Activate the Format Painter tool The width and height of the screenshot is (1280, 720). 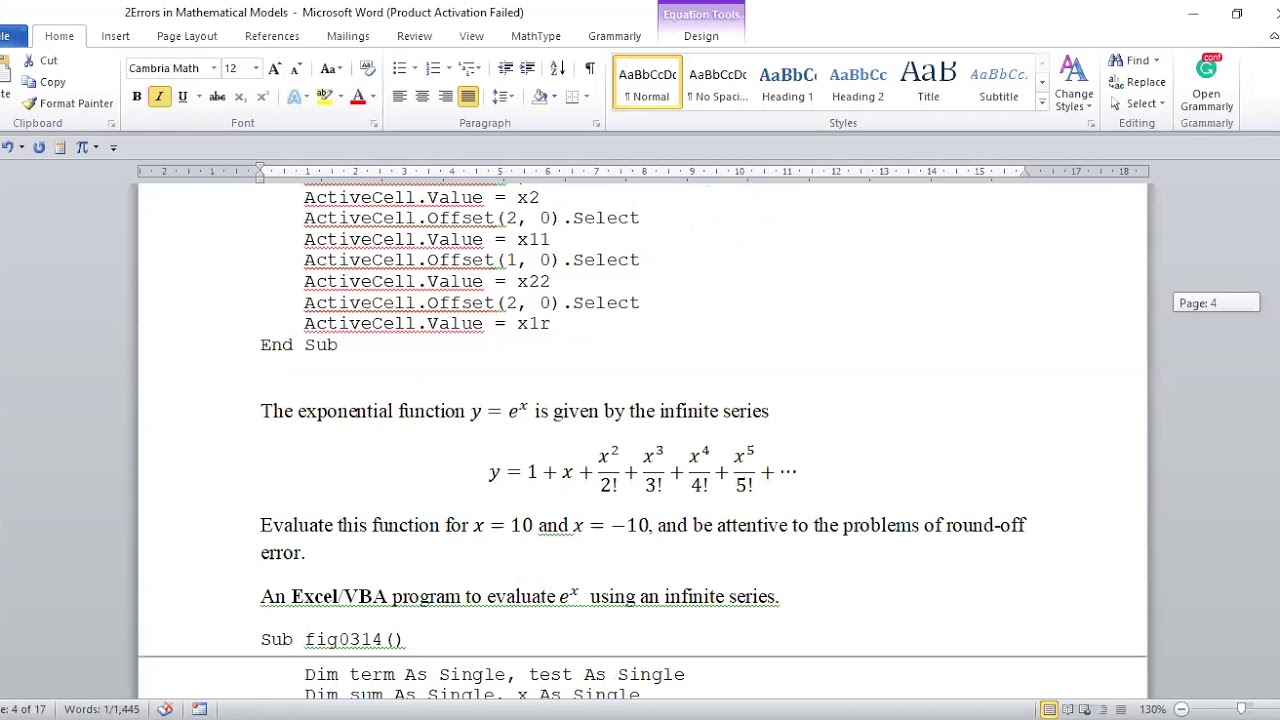click(x=67, y=103)
